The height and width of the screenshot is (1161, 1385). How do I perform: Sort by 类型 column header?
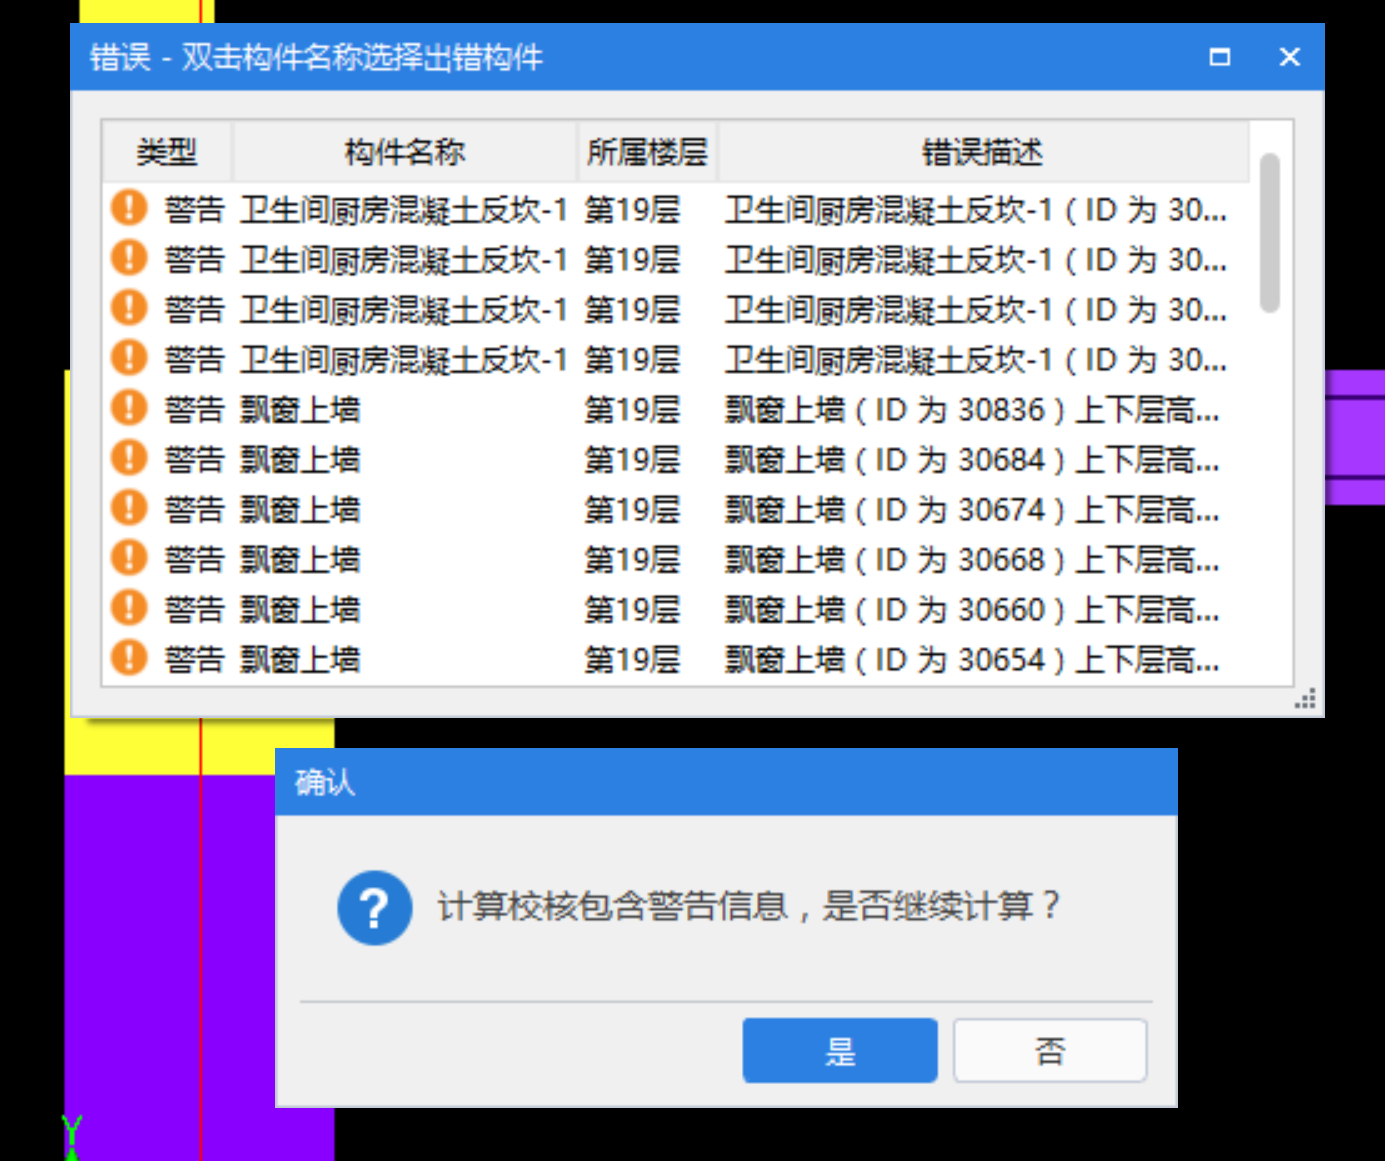click(167, 152)
